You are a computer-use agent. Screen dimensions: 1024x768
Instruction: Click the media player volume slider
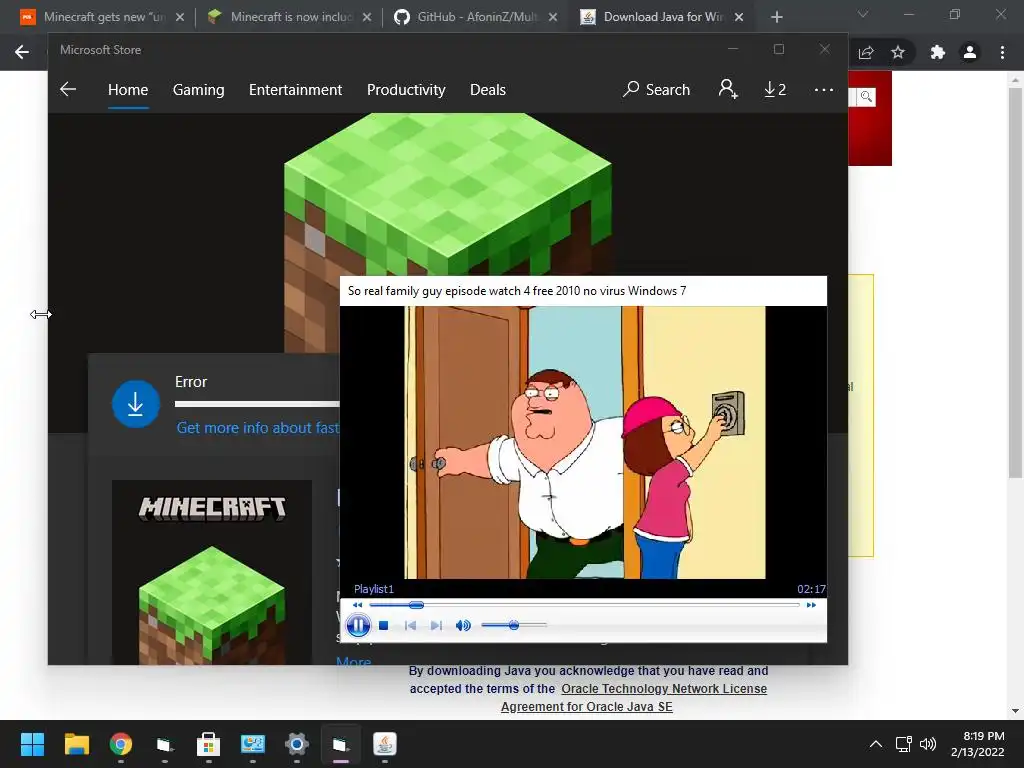514,626
